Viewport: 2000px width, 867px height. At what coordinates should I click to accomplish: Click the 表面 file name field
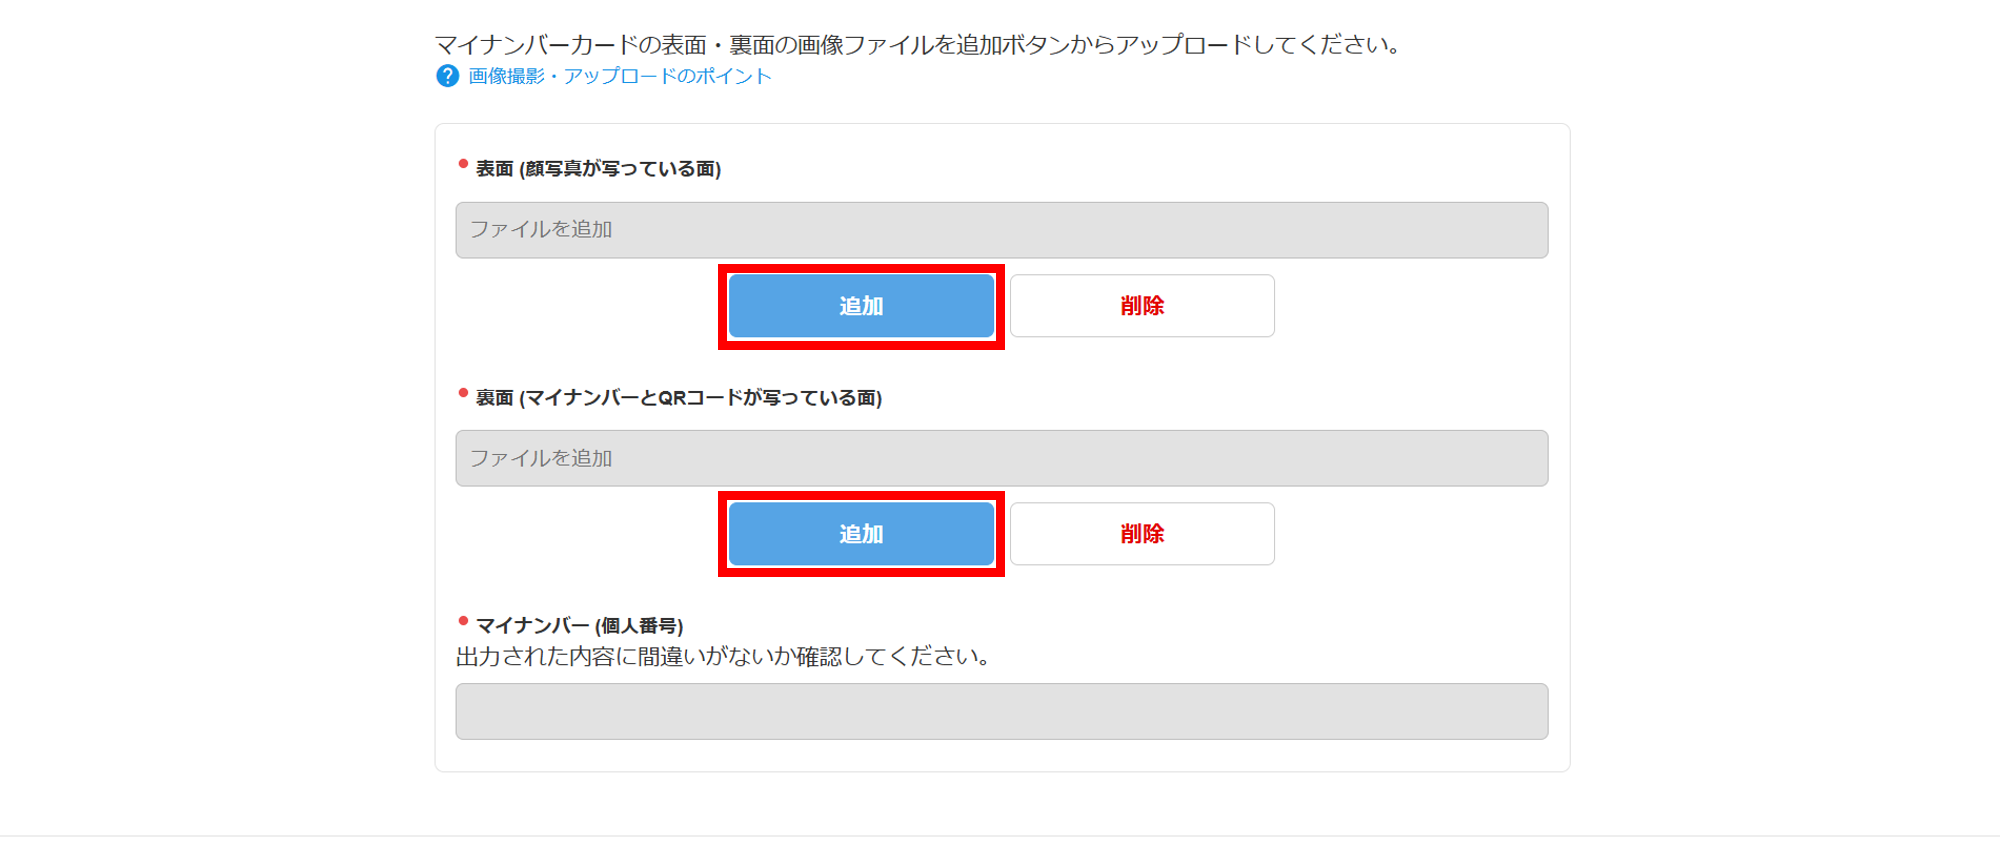(x=1001, y=230)
